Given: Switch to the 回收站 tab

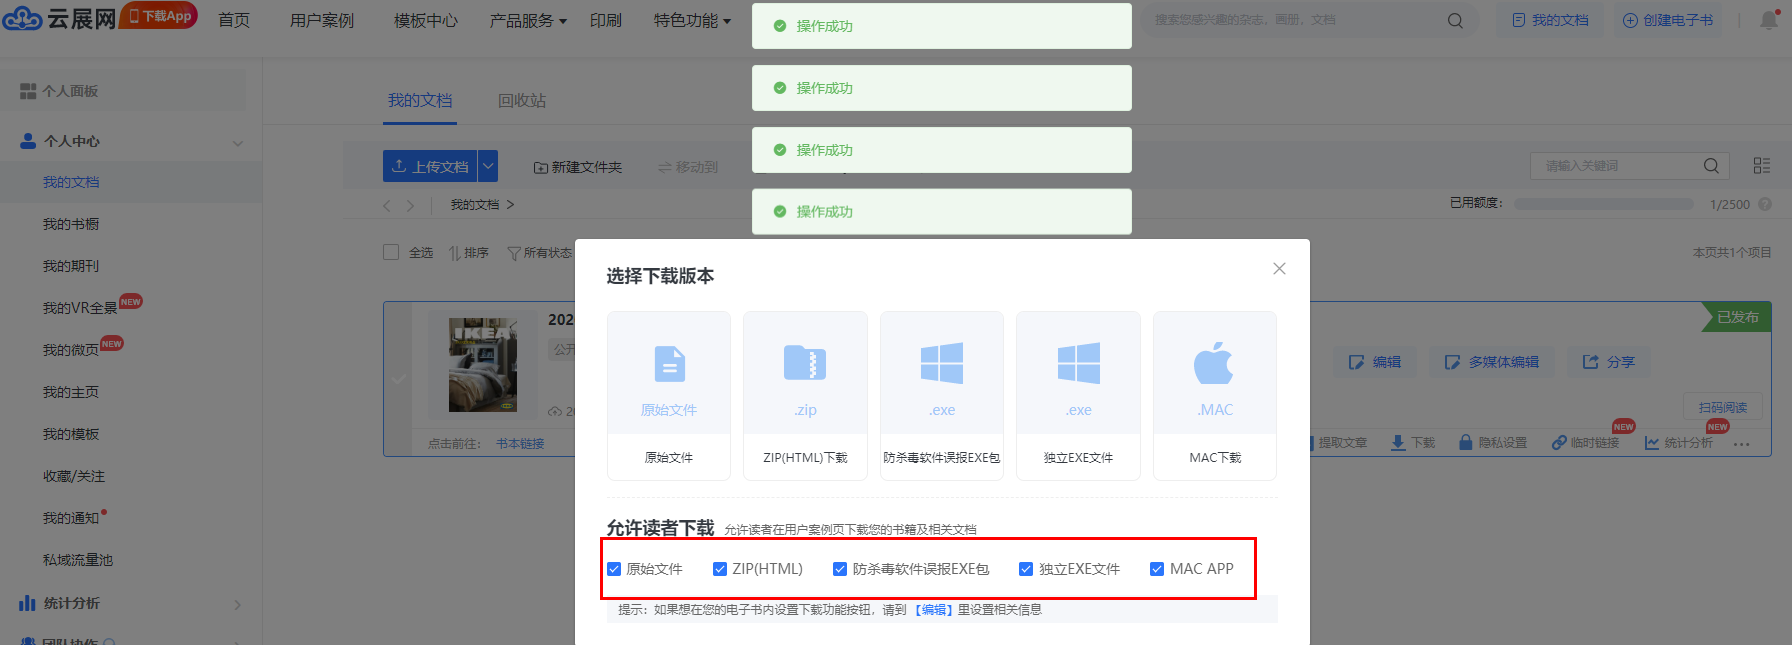Looking at the screenshot, I should tap(522, 101).
